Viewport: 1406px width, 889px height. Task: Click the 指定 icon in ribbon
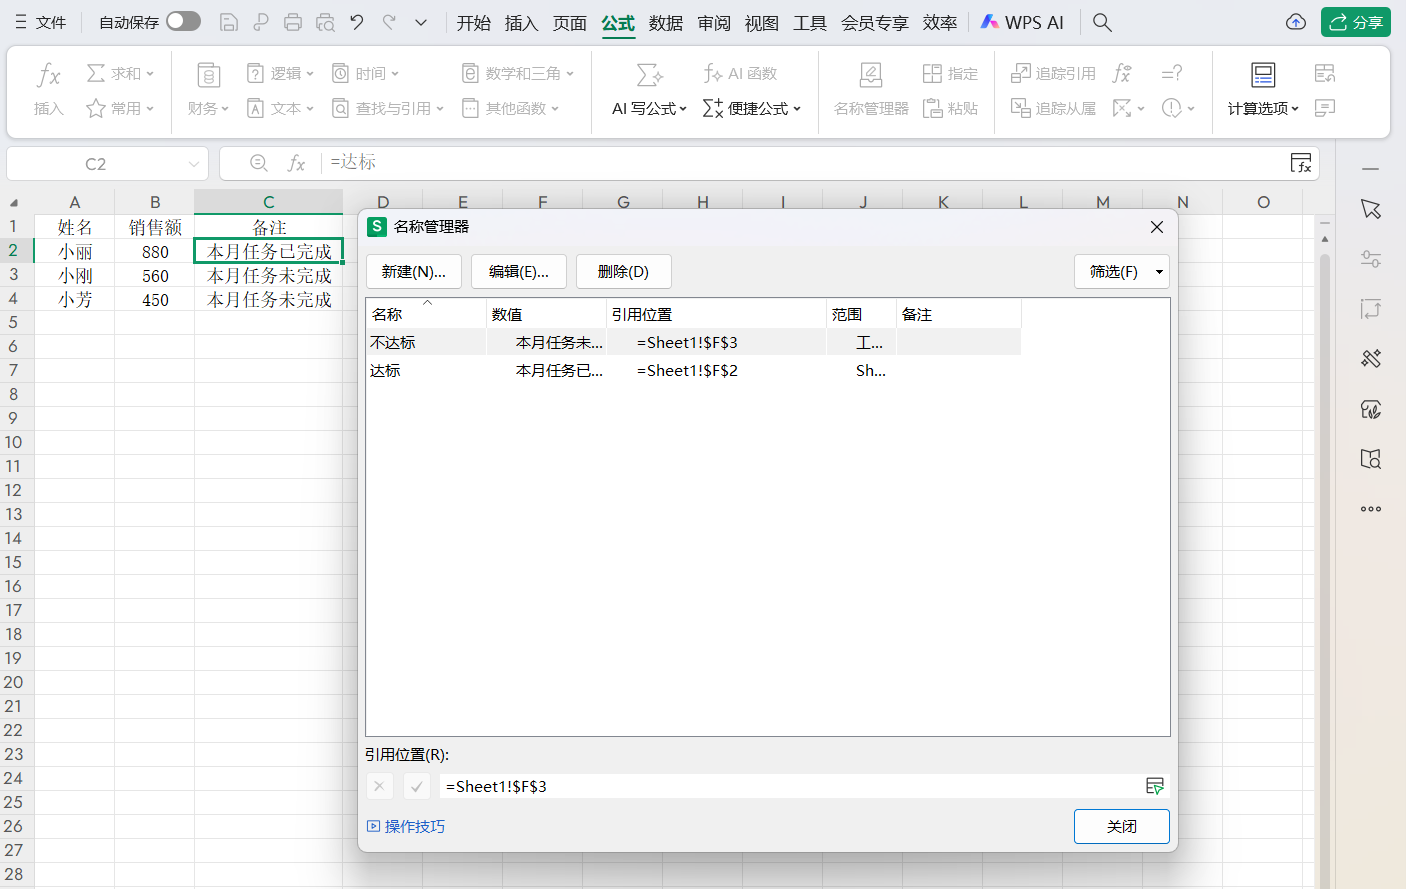pyautogui.click(x=949, y=73)
